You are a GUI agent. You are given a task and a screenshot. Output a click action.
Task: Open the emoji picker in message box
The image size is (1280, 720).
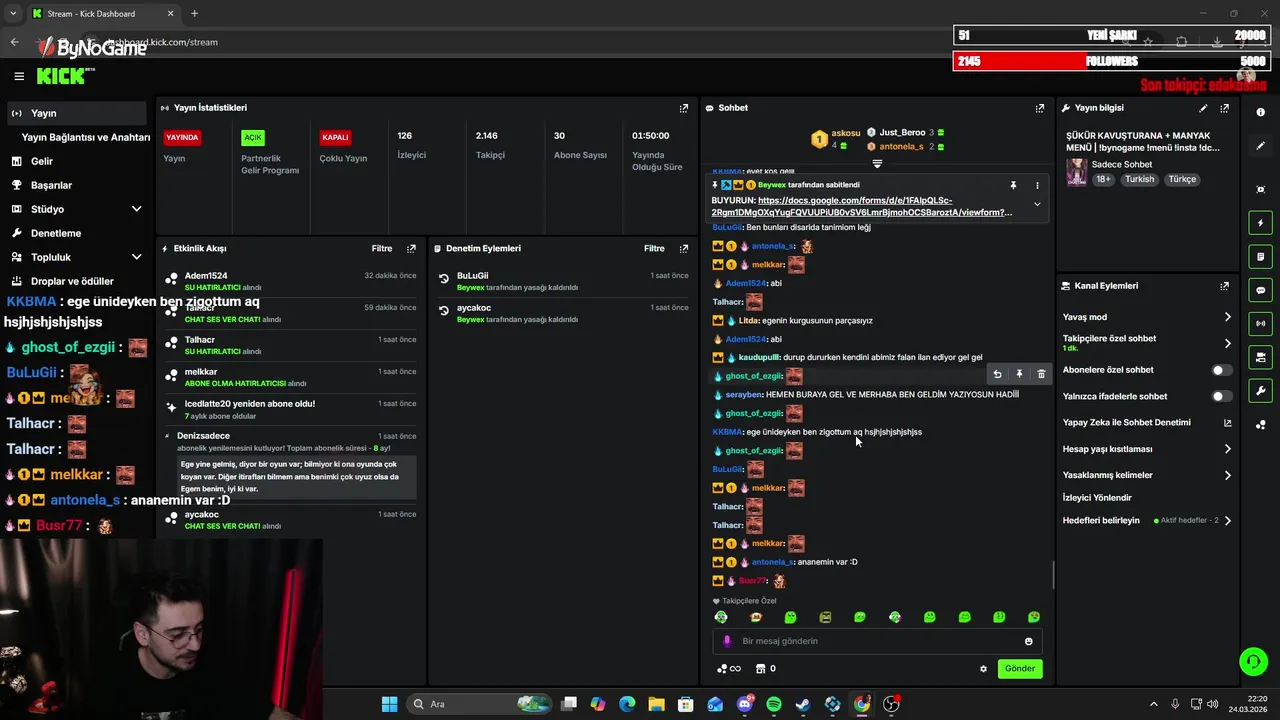(x=1028, y=641)
